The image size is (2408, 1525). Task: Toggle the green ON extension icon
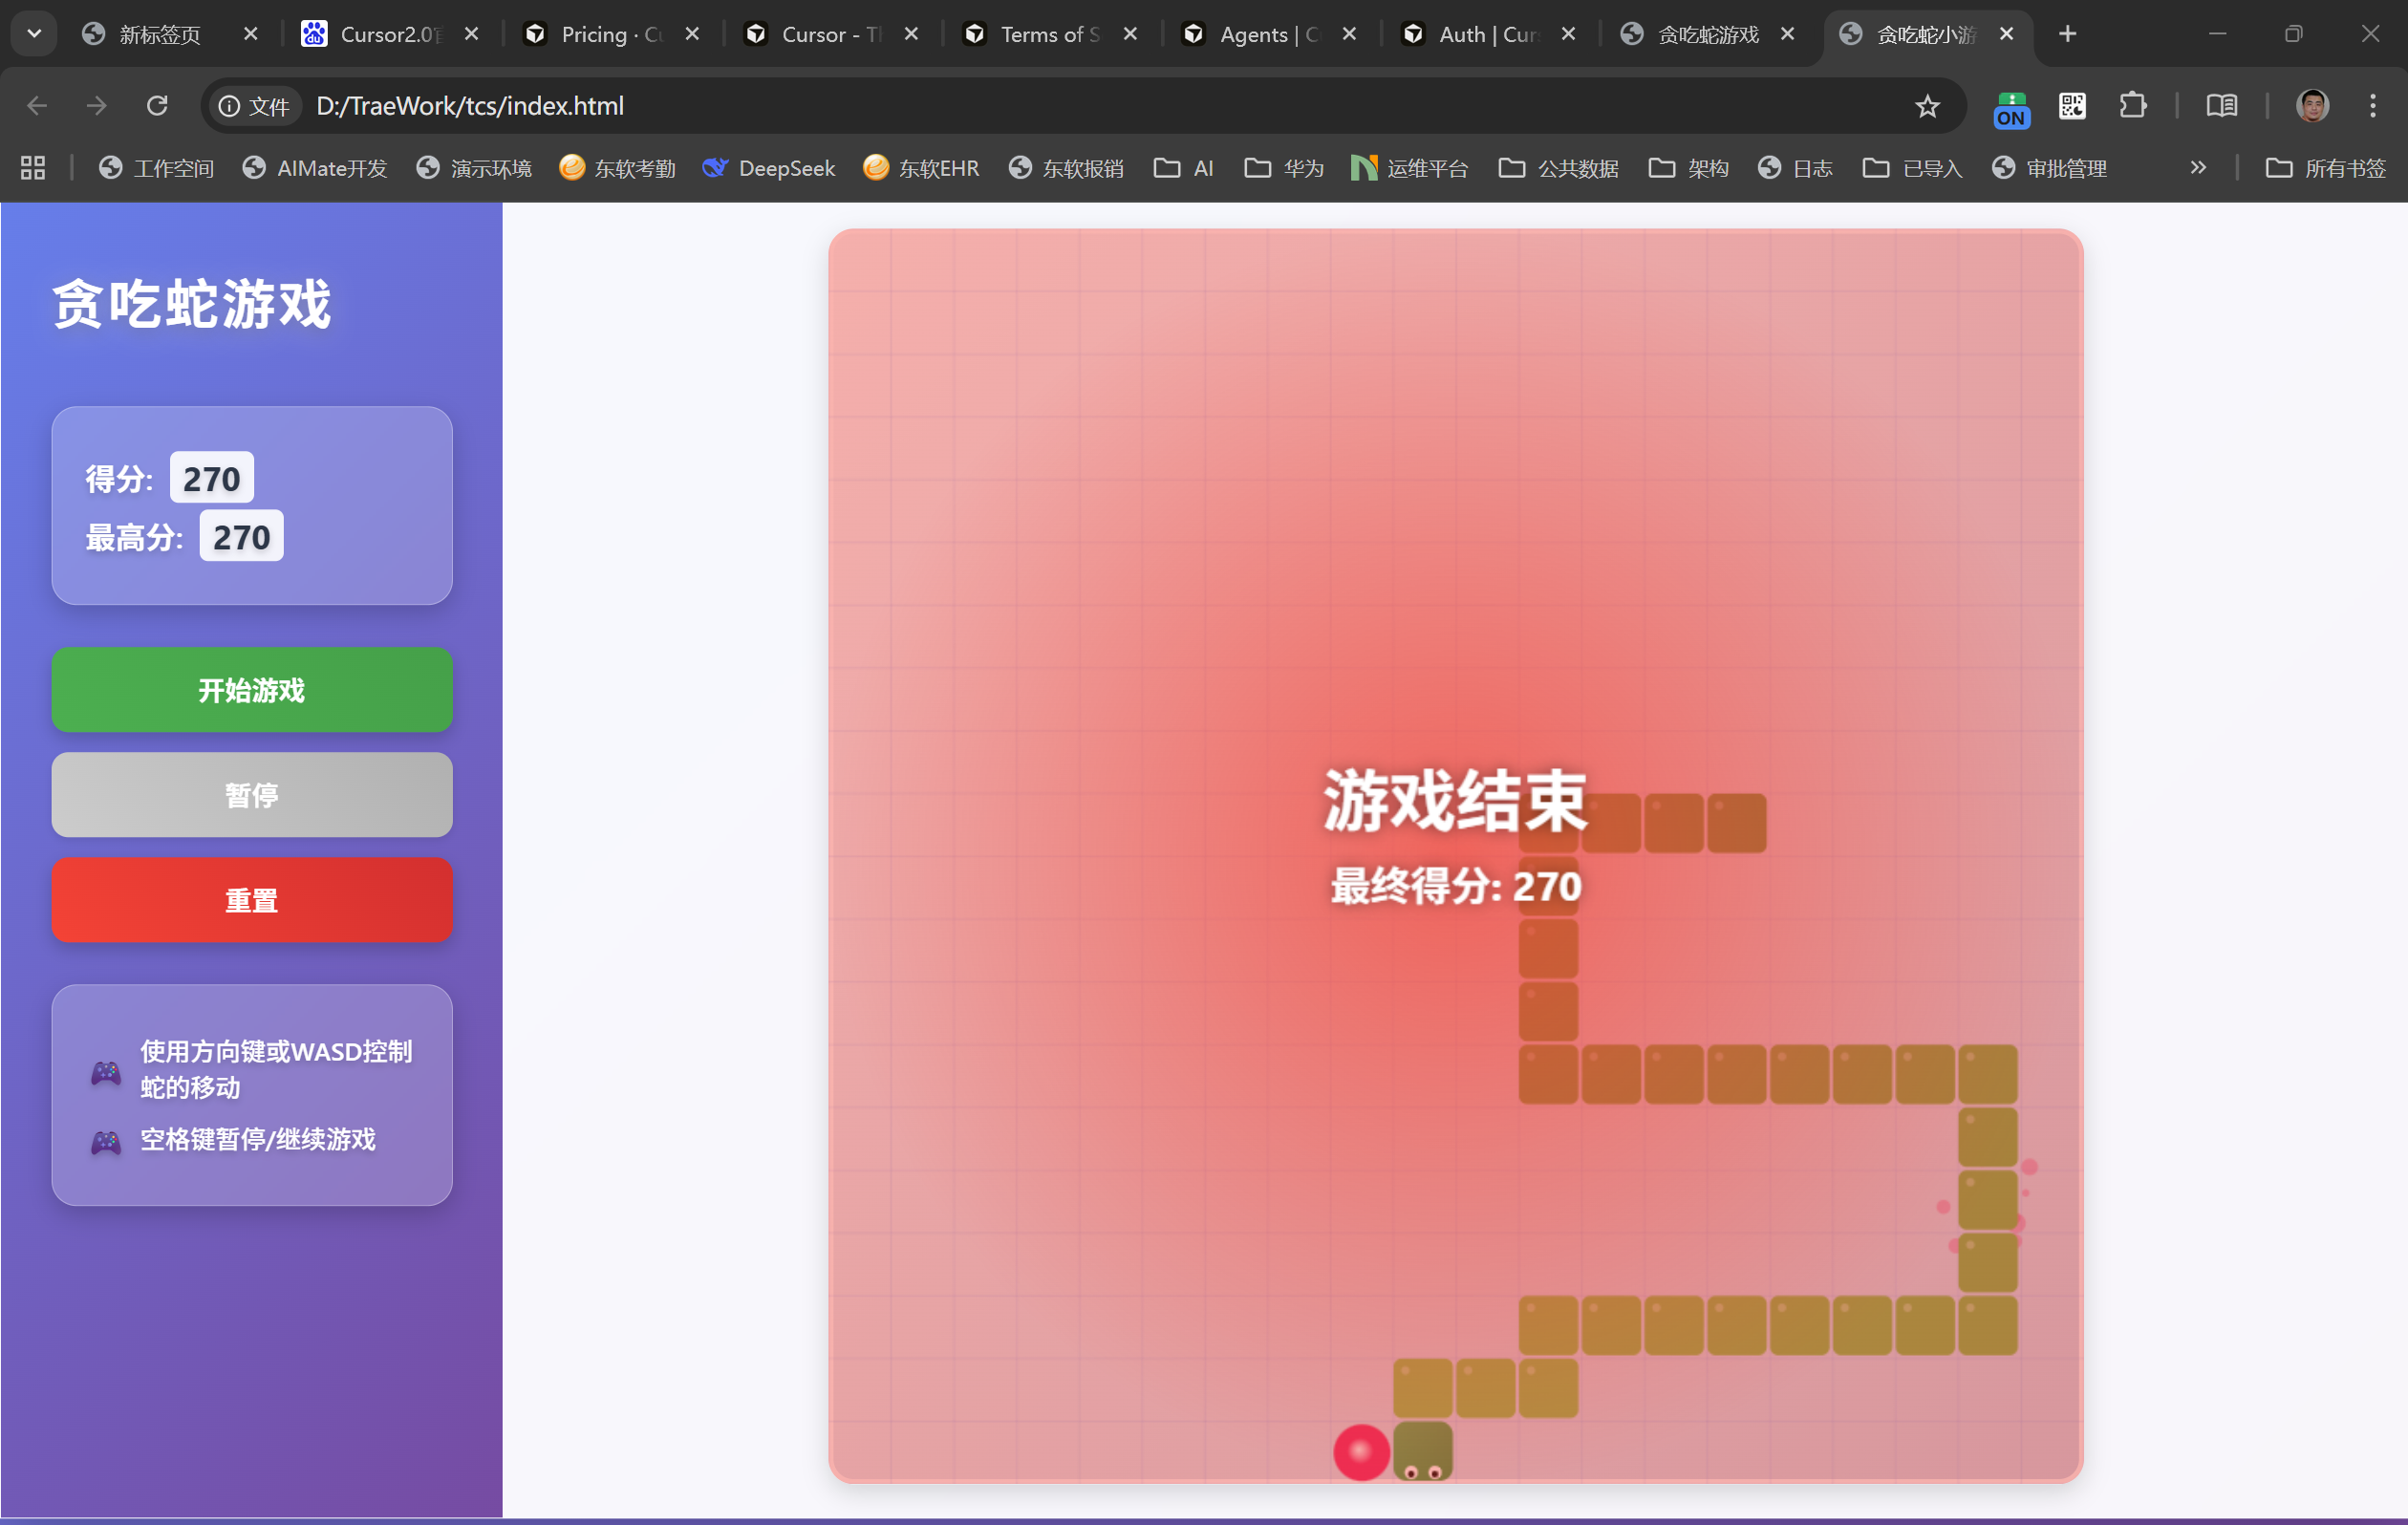click(2011, 108)
